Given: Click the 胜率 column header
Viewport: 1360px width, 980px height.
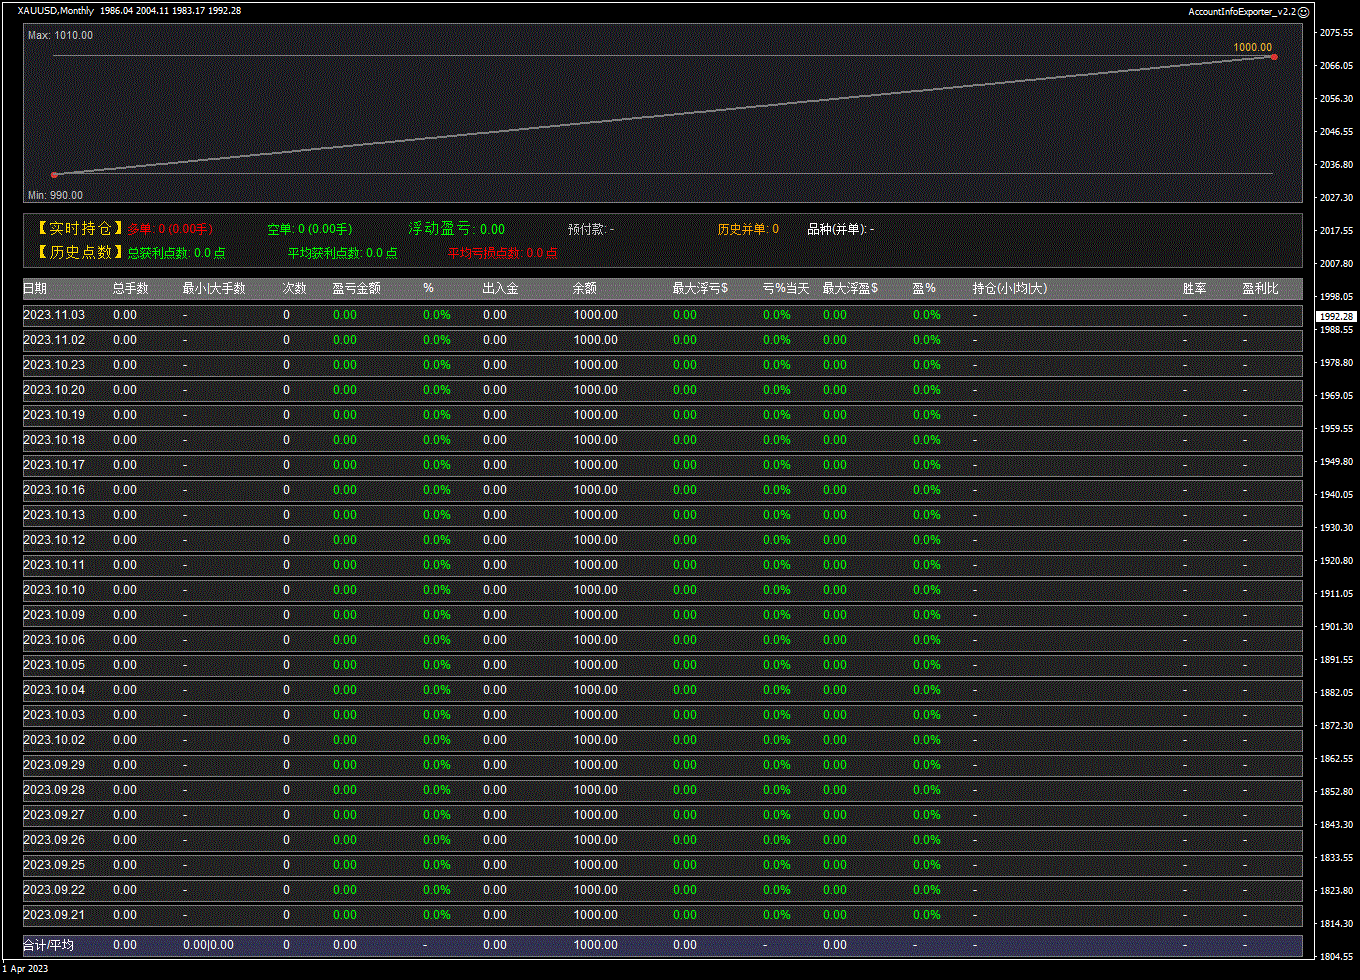Looking at the screenshot, I should pyautogui.click(x=1194, y=288).
